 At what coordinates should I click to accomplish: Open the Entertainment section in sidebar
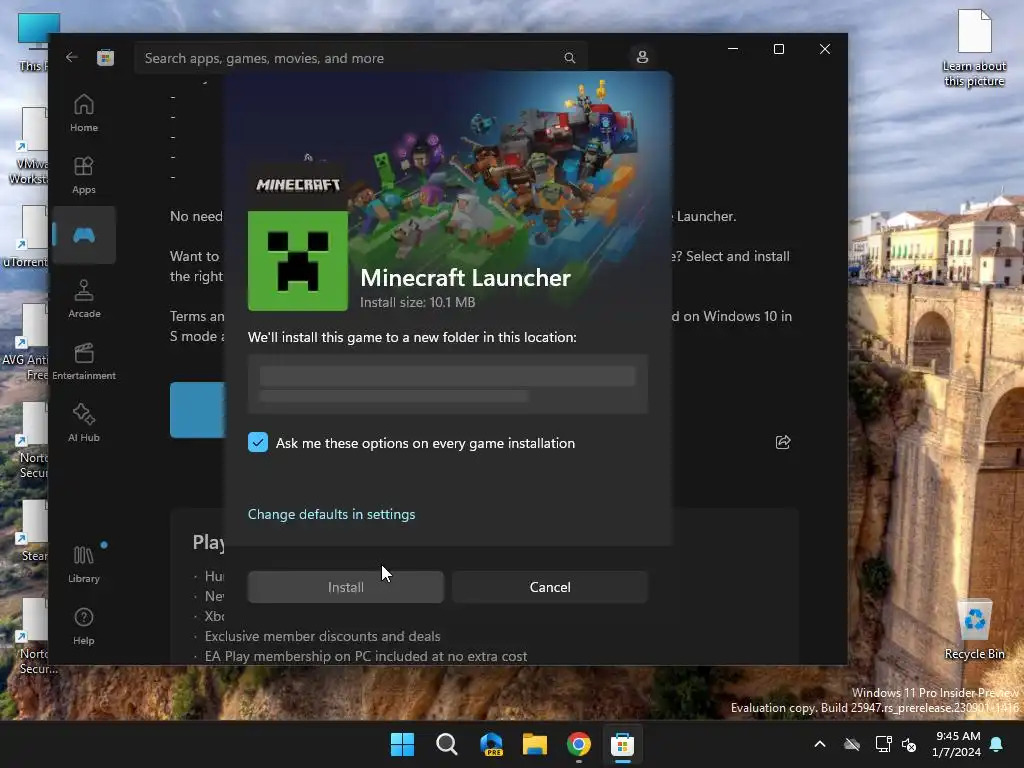click(84, 361)
